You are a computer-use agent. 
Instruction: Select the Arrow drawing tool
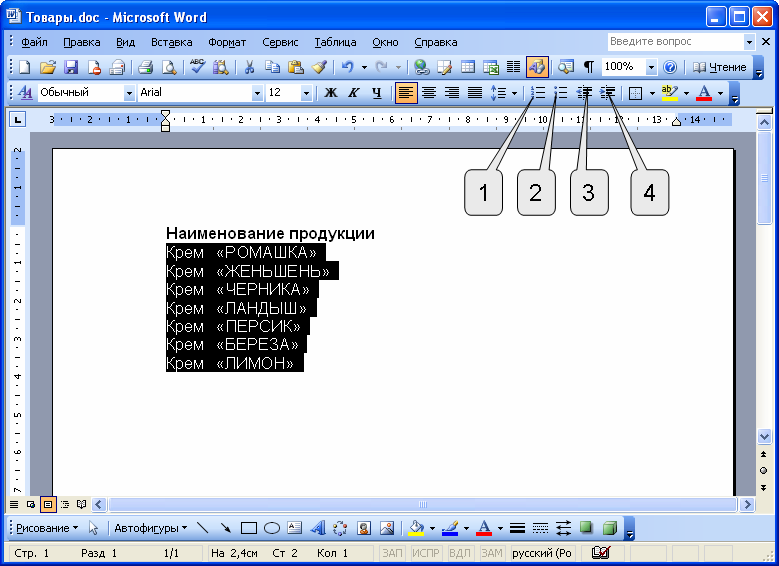[226, 528]
